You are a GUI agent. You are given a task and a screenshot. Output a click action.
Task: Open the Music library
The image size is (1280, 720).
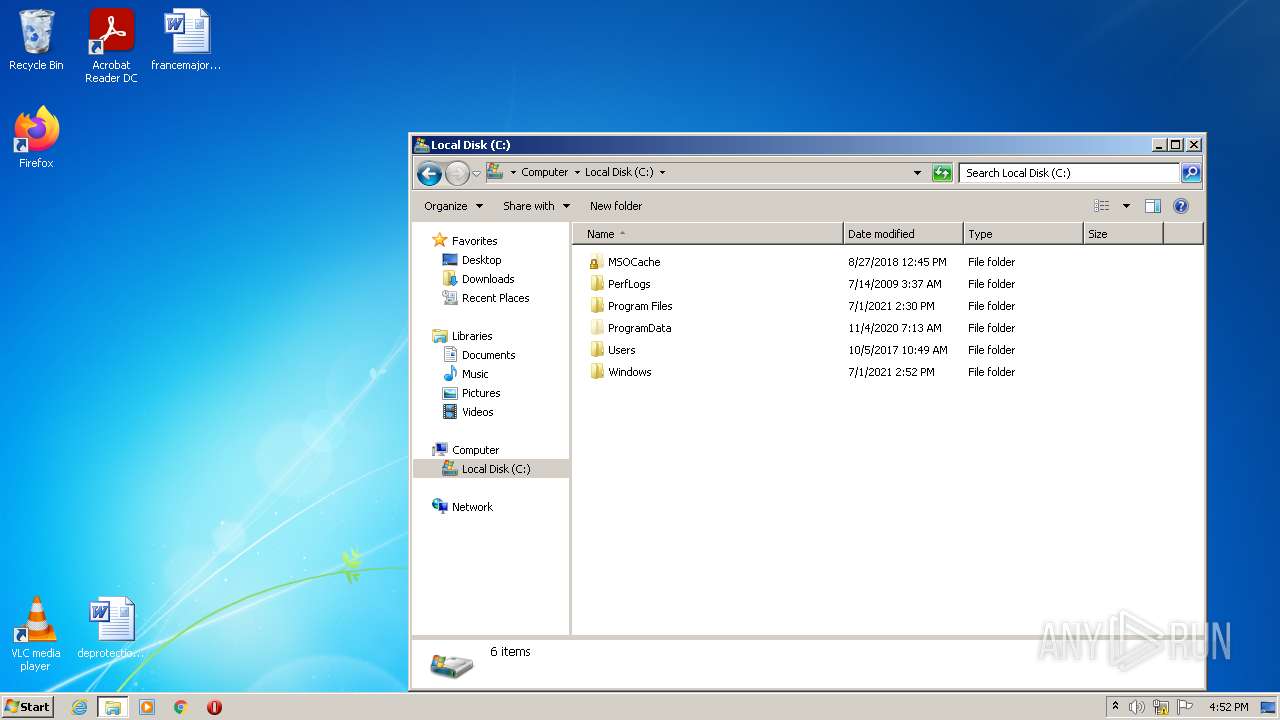pos(475,374)
